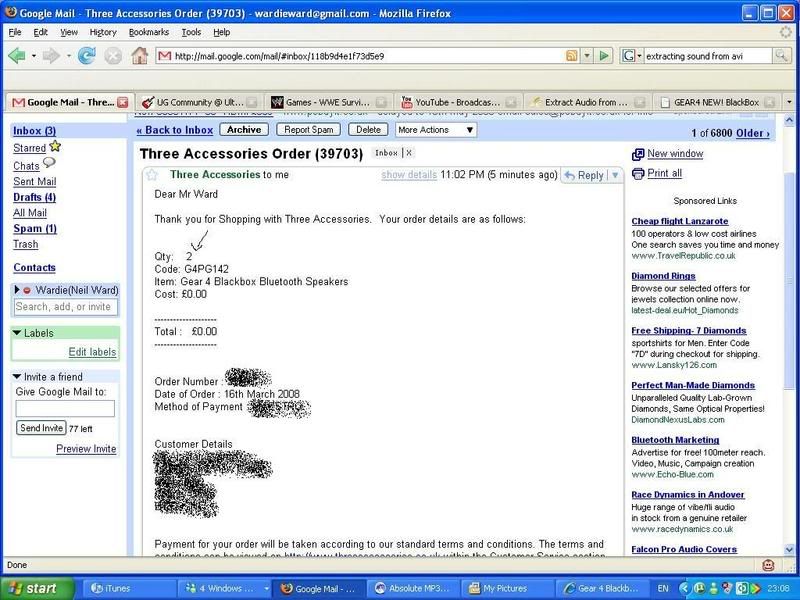Collapse the Labels section
800x600 pixels.
pos(17,333)
